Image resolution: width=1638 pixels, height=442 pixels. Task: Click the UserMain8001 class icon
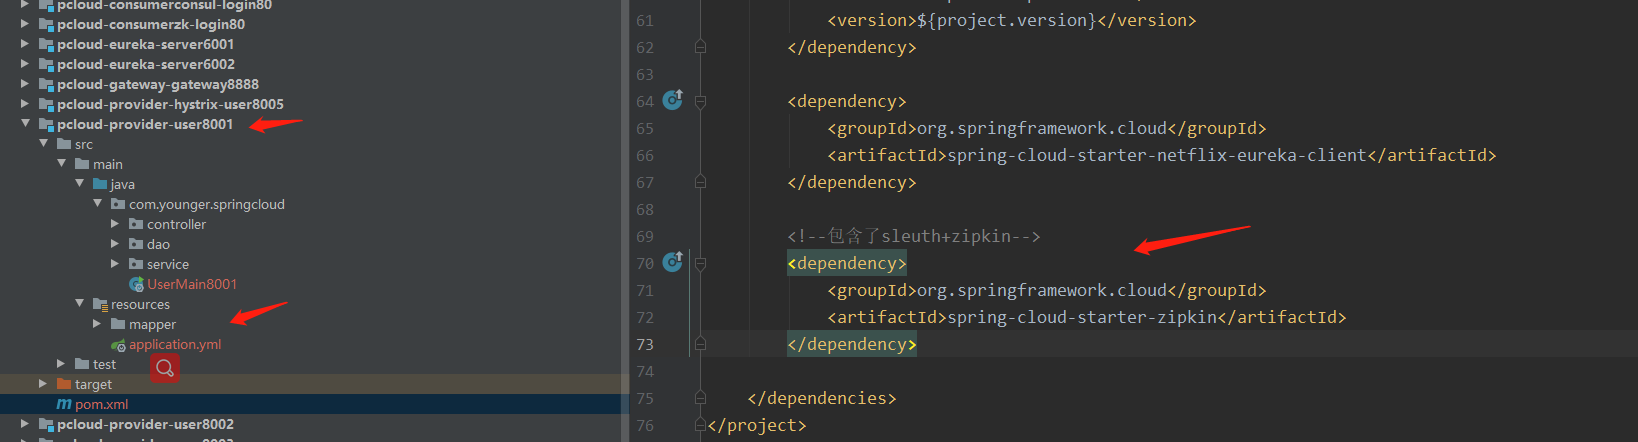click(137, 284)
